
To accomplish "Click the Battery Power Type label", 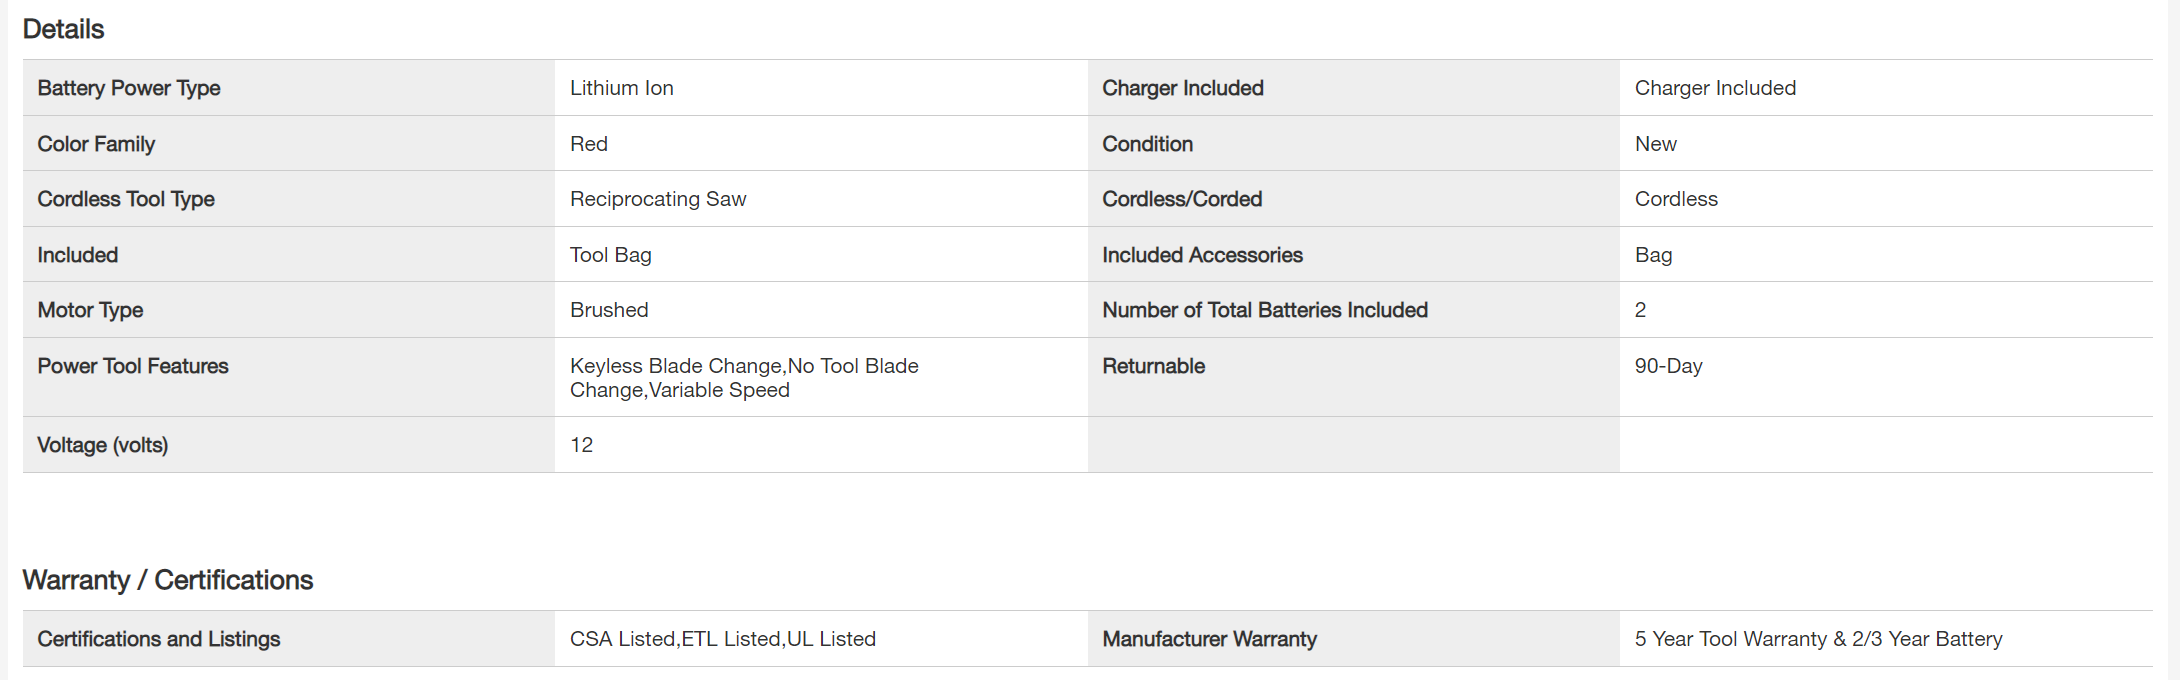I will [128, 88].
